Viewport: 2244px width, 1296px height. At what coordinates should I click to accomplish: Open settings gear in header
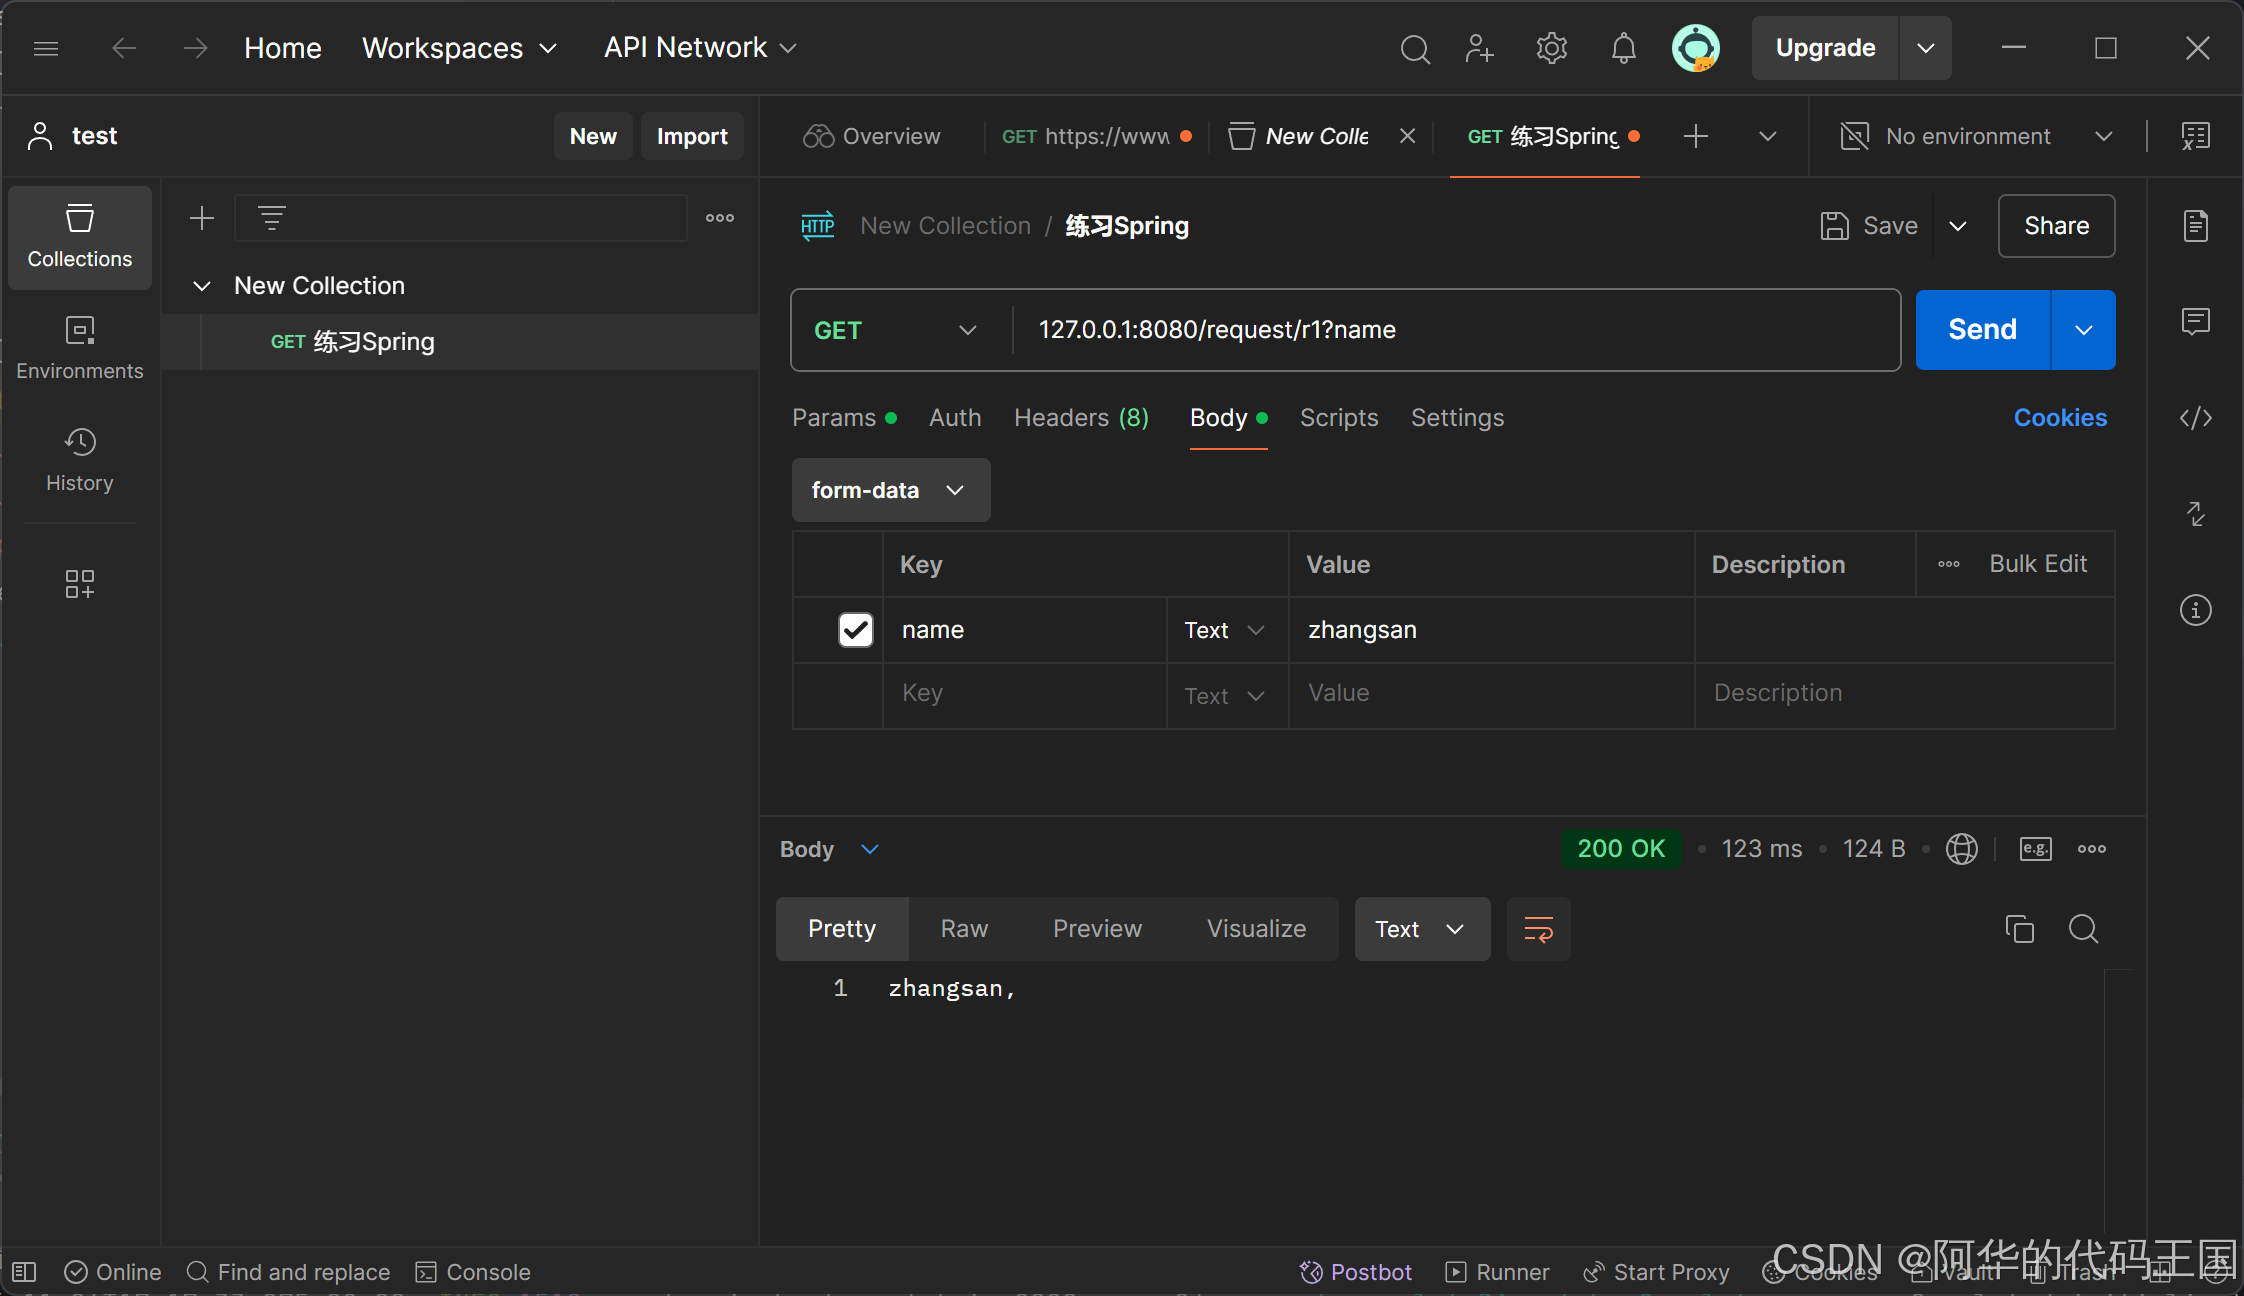coord(1551,48)
